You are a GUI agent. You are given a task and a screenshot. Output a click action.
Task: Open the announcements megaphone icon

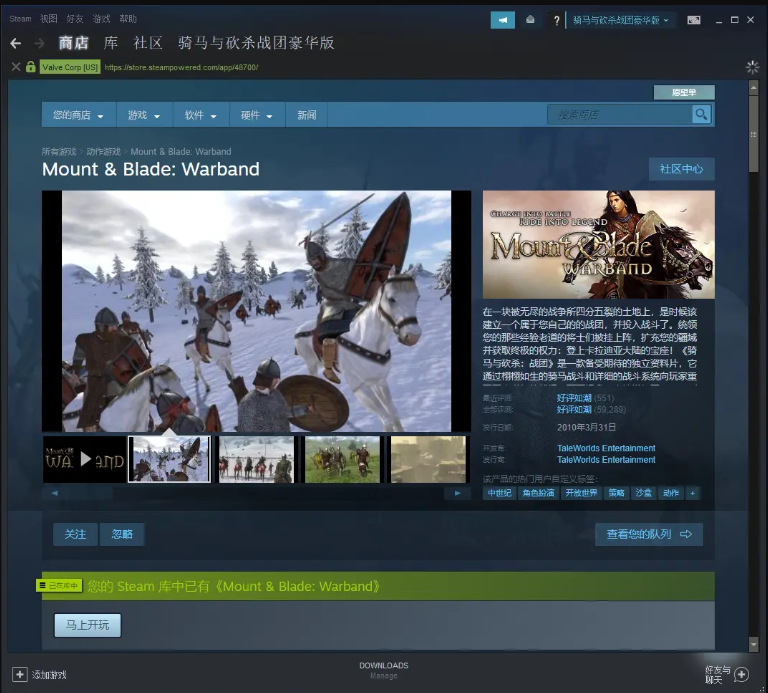502,20
